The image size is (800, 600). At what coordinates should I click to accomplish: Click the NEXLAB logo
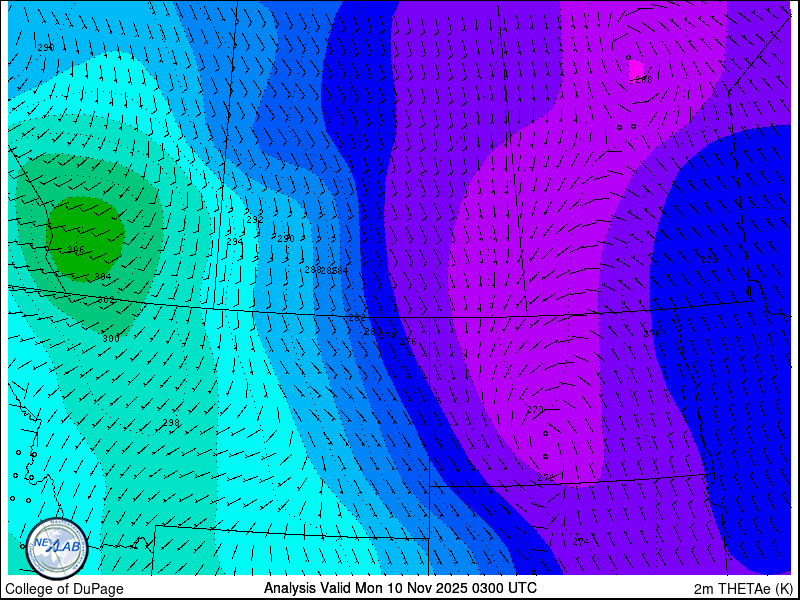click(x=57, y=549)
